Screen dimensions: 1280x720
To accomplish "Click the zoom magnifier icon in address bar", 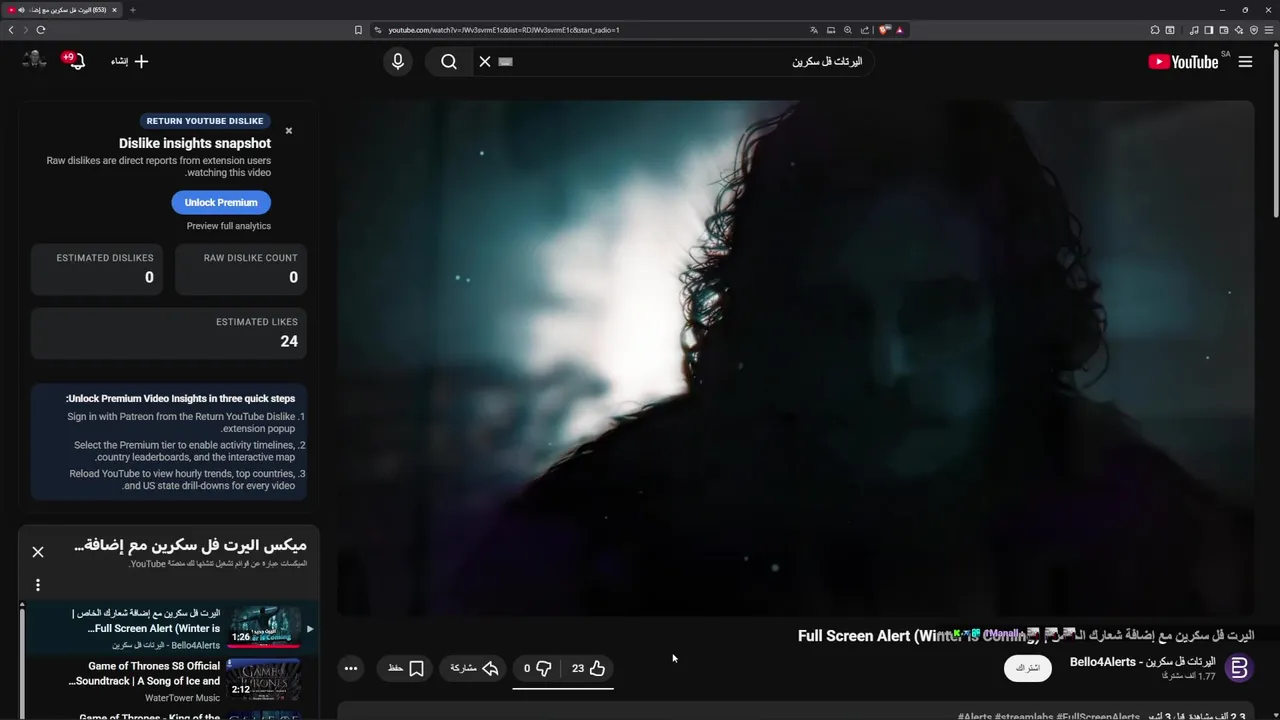I will point(848,30).
